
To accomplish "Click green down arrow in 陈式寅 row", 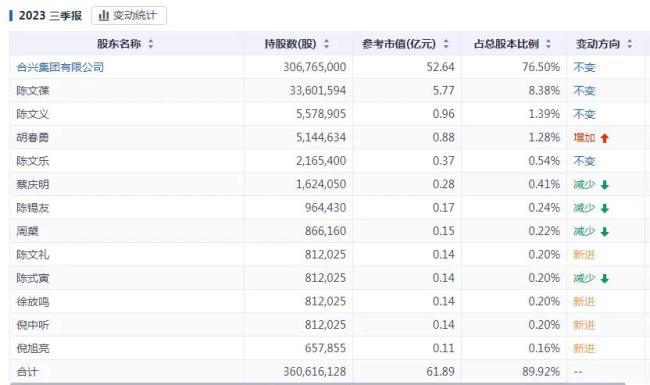I will coord(604,278).
